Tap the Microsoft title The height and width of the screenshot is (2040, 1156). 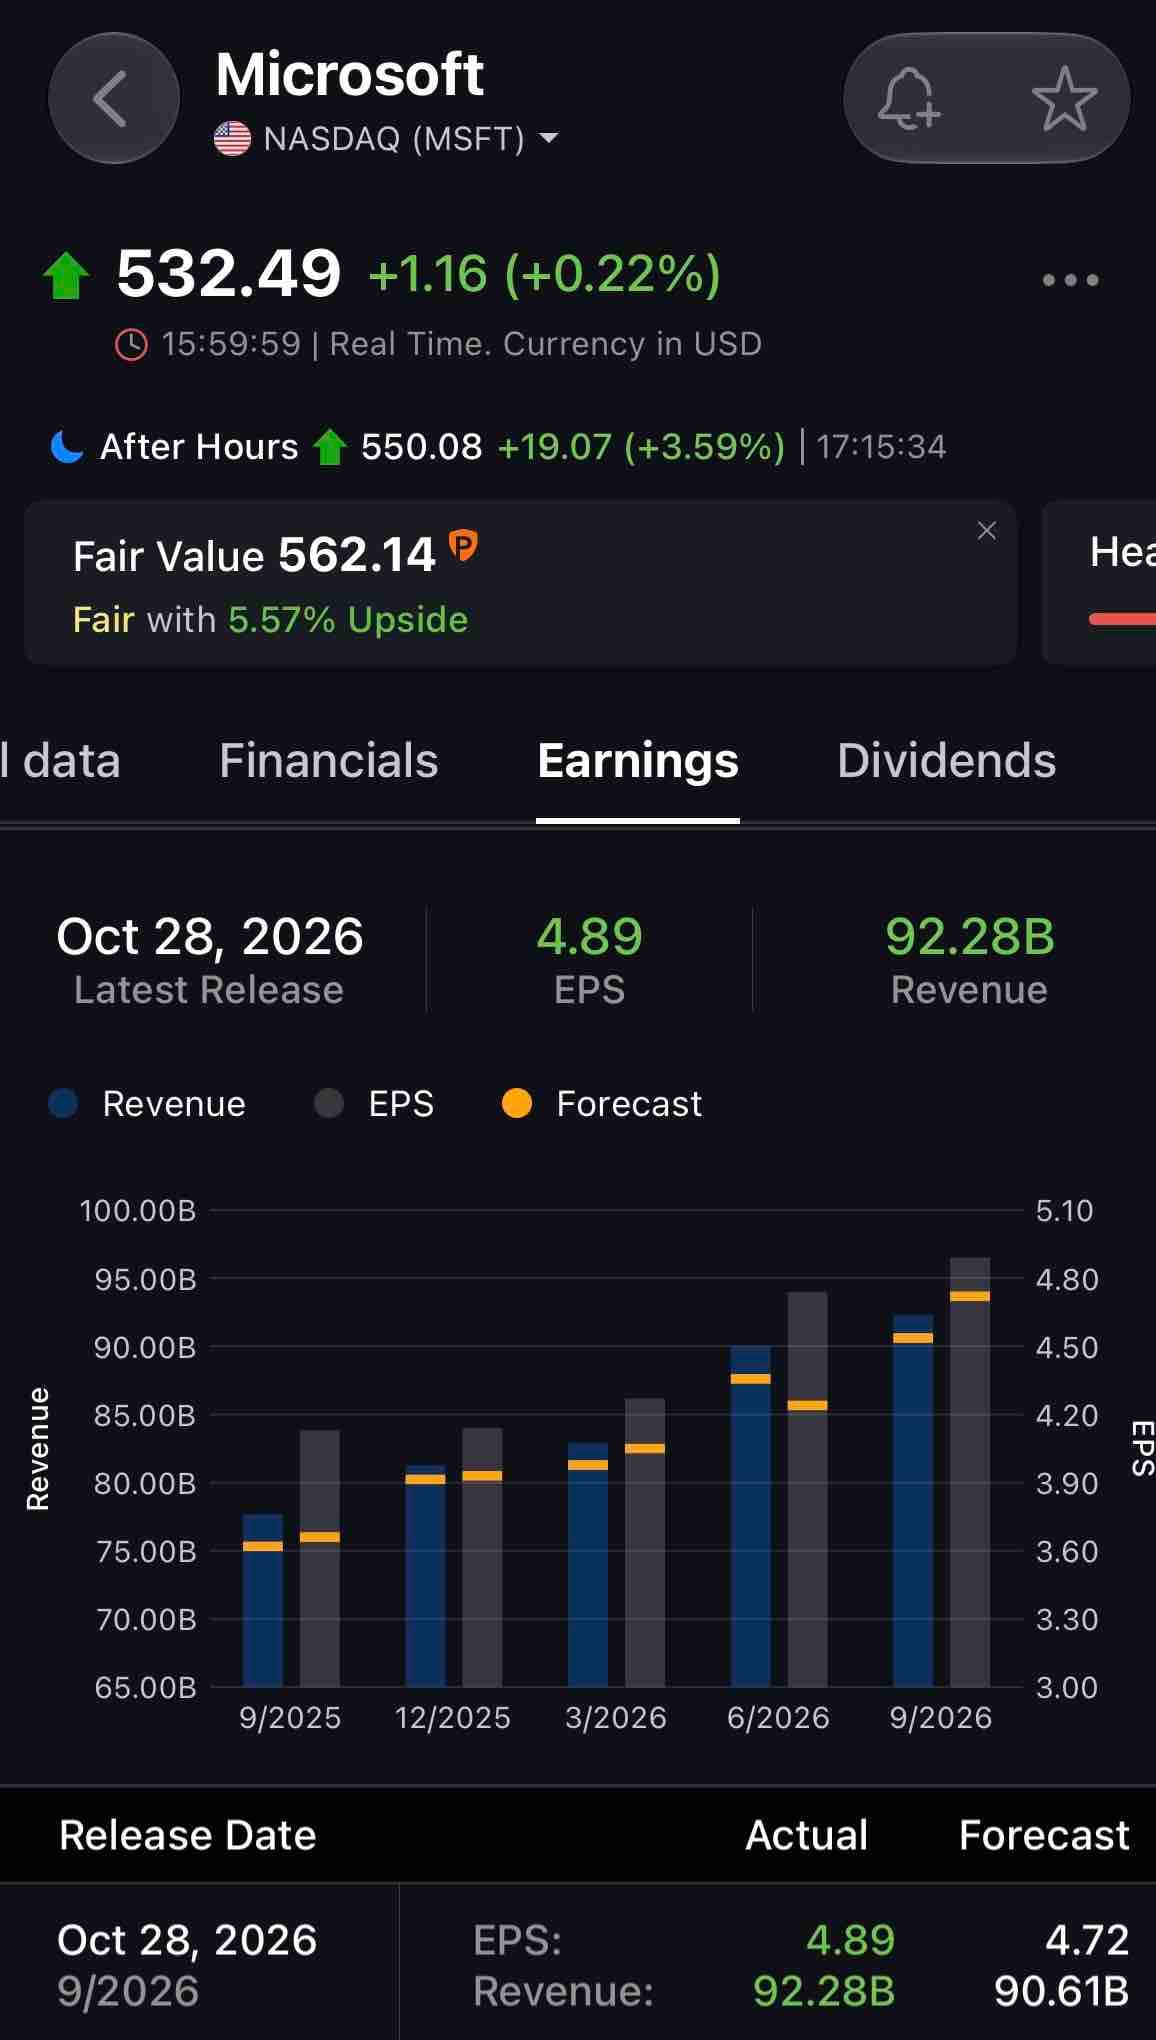[x=350, y=75]
